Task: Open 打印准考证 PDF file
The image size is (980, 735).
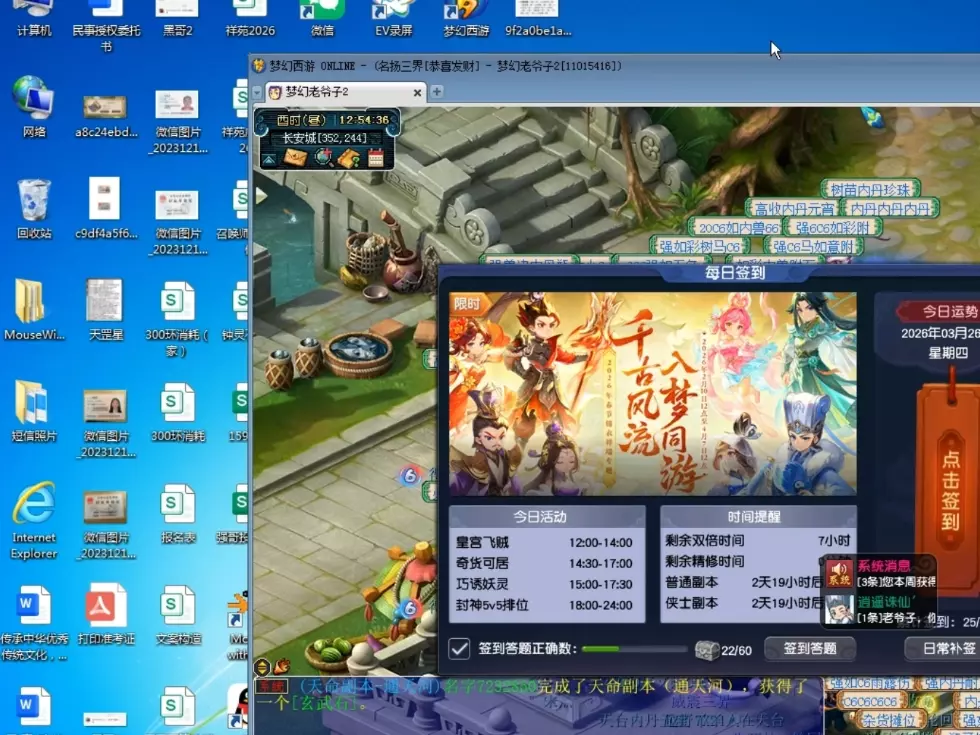Action: click(x=106, y=614)
